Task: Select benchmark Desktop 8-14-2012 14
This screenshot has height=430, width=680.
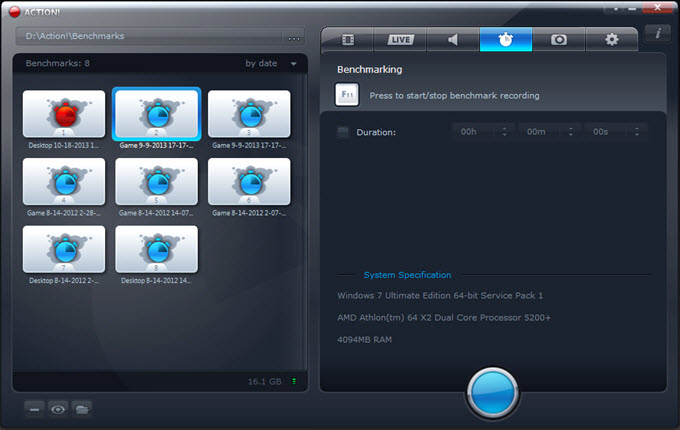Action: pos(157,249)
